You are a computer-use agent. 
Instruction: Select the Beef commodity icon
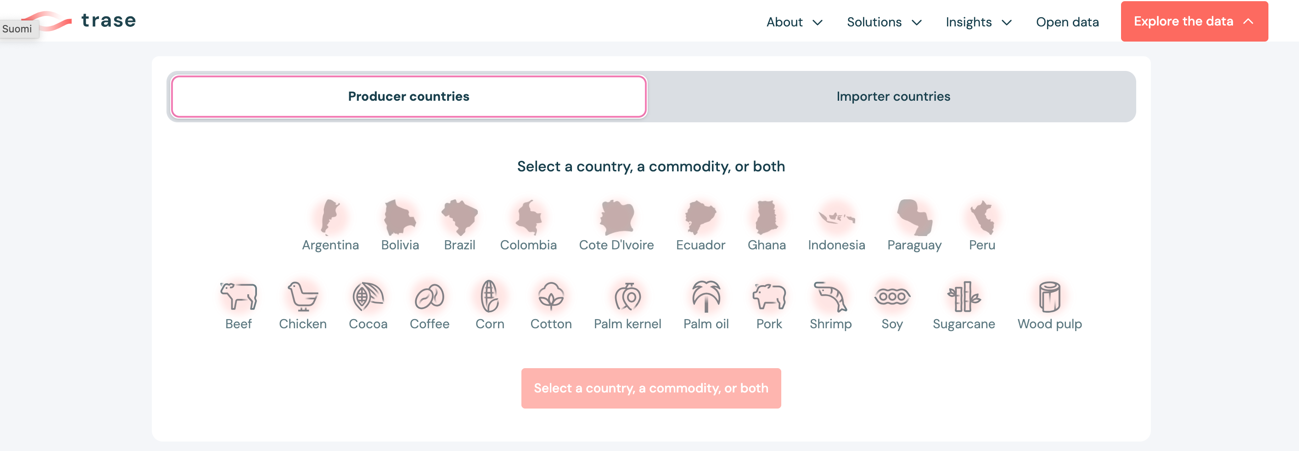click(238, 297)
